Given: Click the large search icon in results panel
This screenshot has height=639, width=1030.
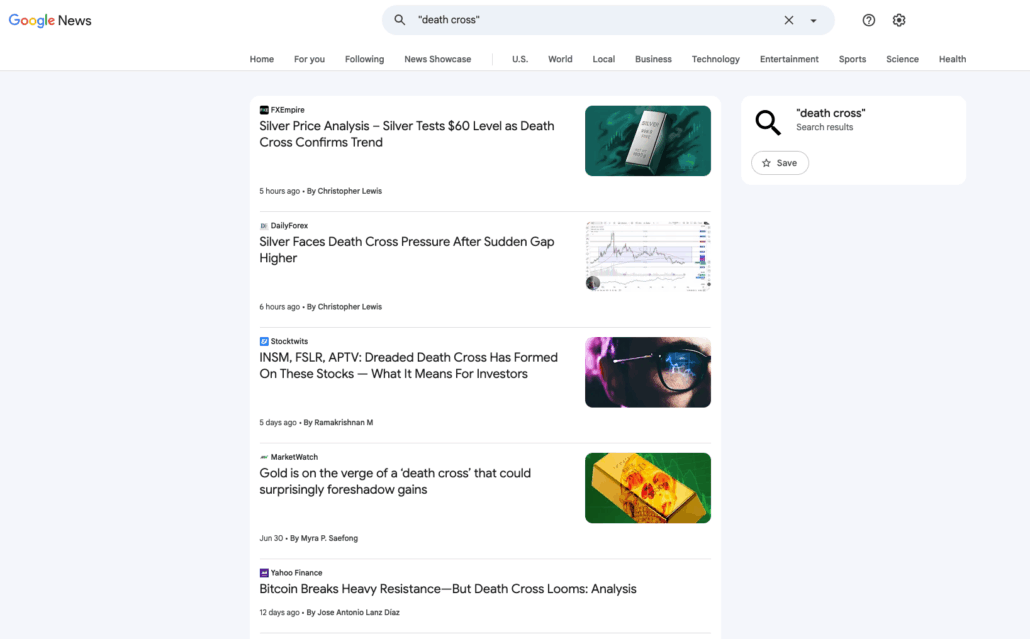Looking at the screenshot, I should pos(767,122).
